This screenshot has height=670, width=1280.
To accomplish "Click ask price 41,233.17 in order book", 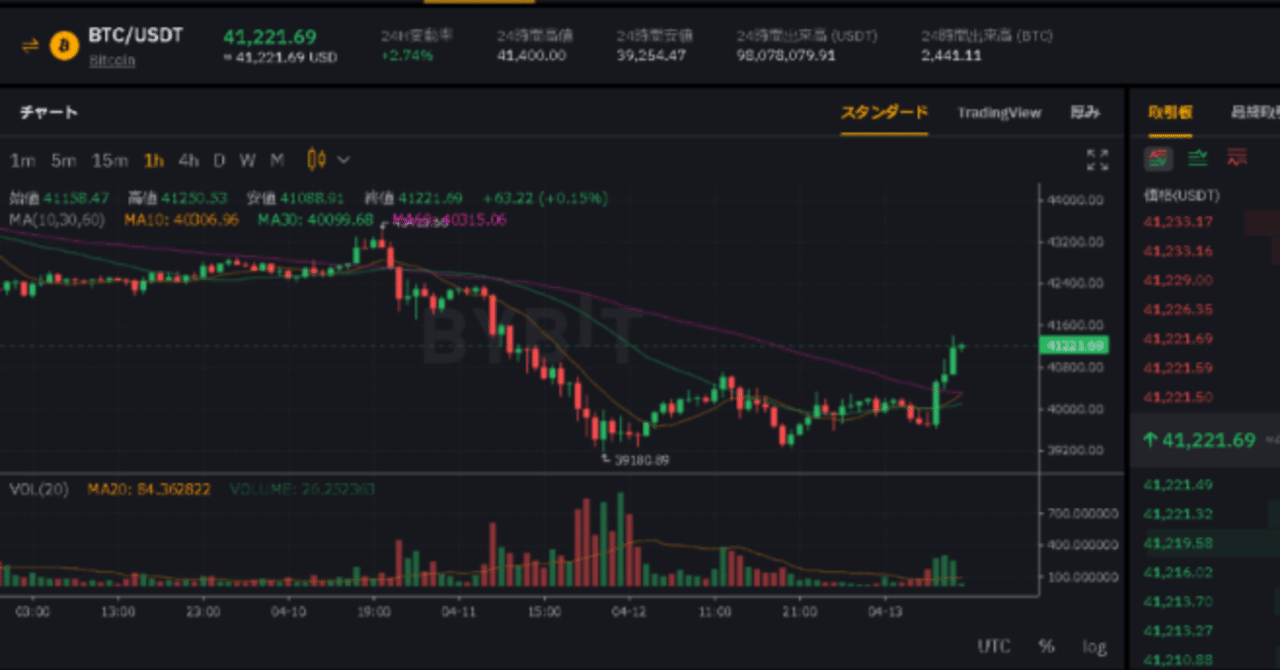I will coord(1178,222).
